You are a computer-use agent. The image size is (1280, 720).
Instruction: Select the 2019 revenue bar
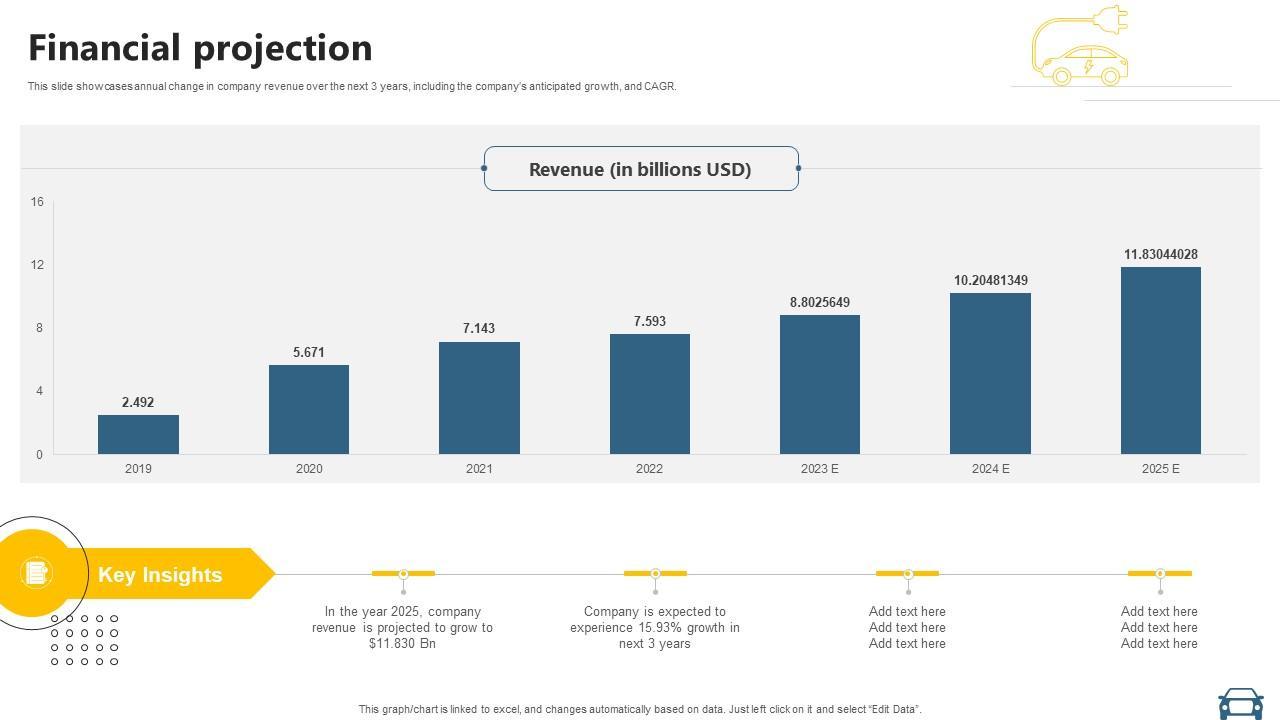click(138, 434)
